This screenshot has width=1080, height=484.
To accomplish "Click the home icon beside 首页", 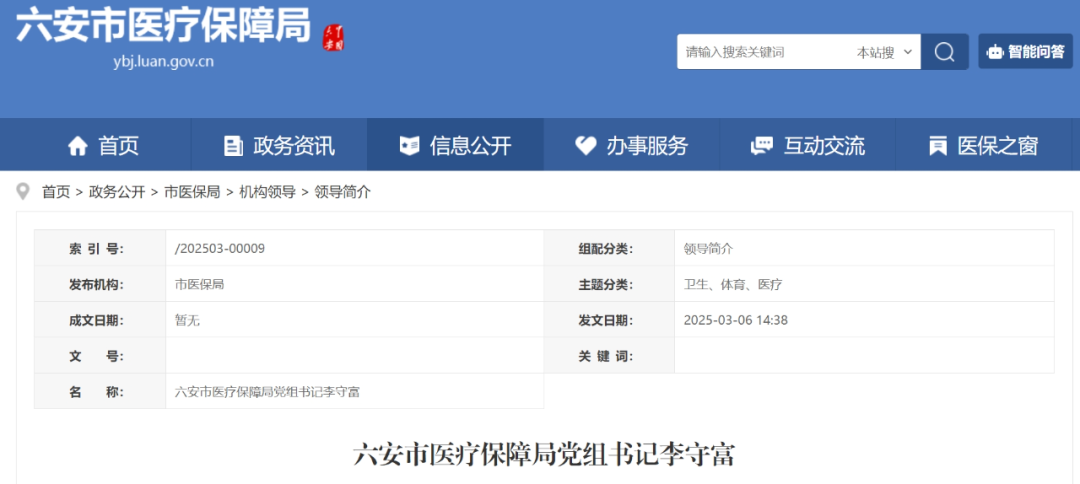I will 78,146.
